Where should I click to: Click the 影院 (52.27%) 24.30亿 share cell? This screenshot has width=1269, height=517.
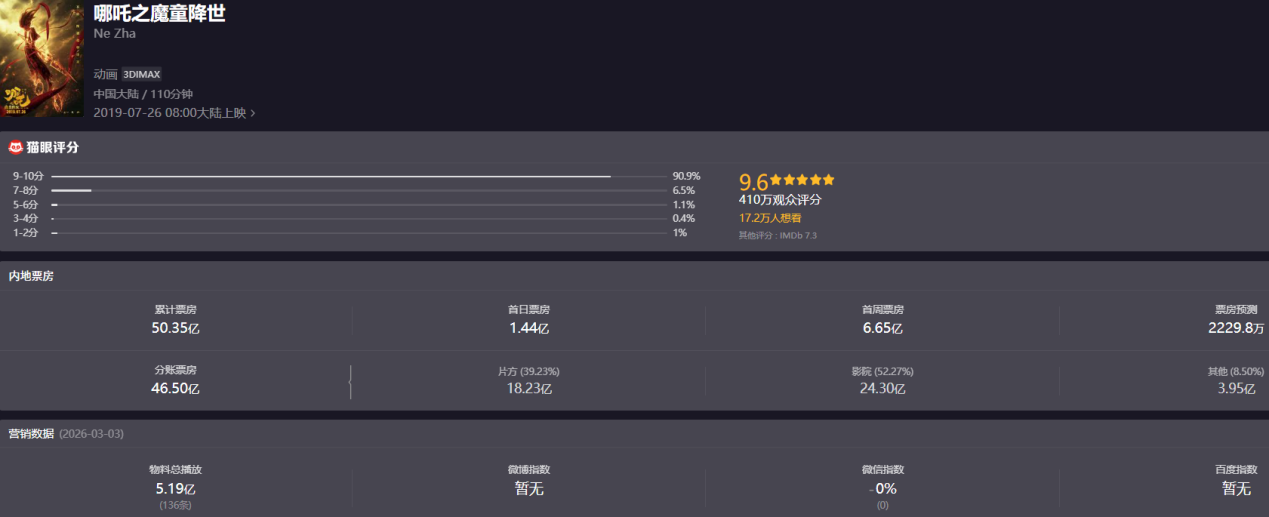[x=882, y=380]
